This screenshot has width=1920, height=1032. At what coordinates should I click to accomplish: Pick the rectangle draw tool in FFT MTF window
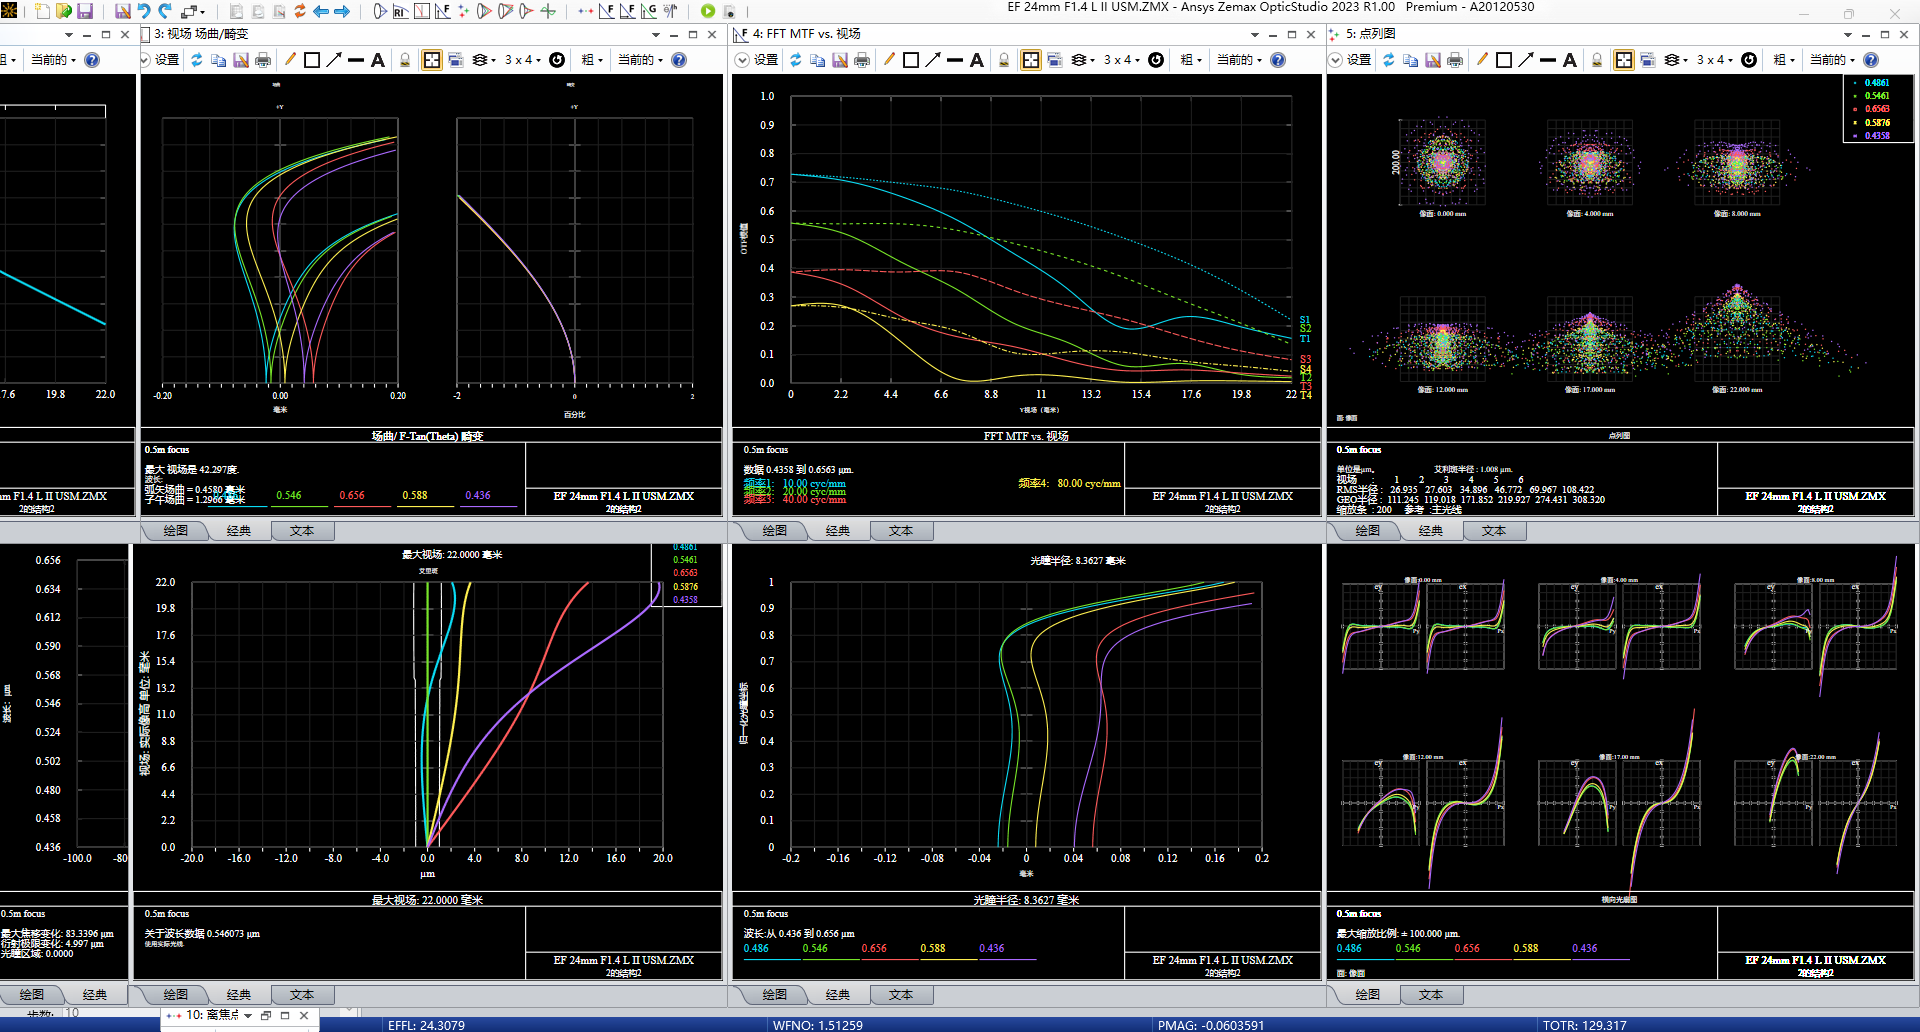coord(911,60)
